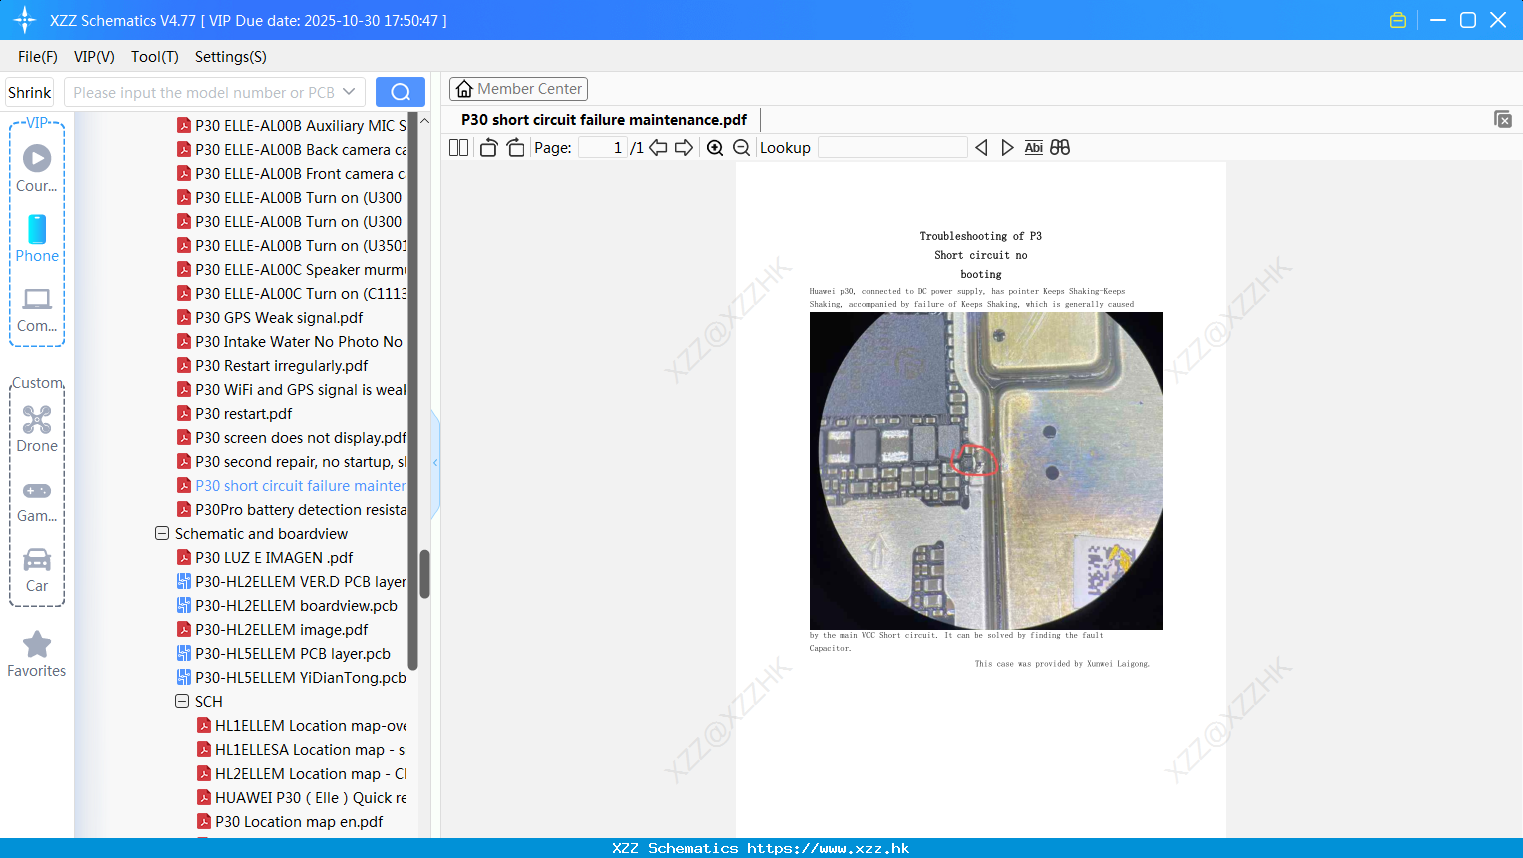Close the PDF tab panel icon
The image size is (1523, 858).
1503,119
